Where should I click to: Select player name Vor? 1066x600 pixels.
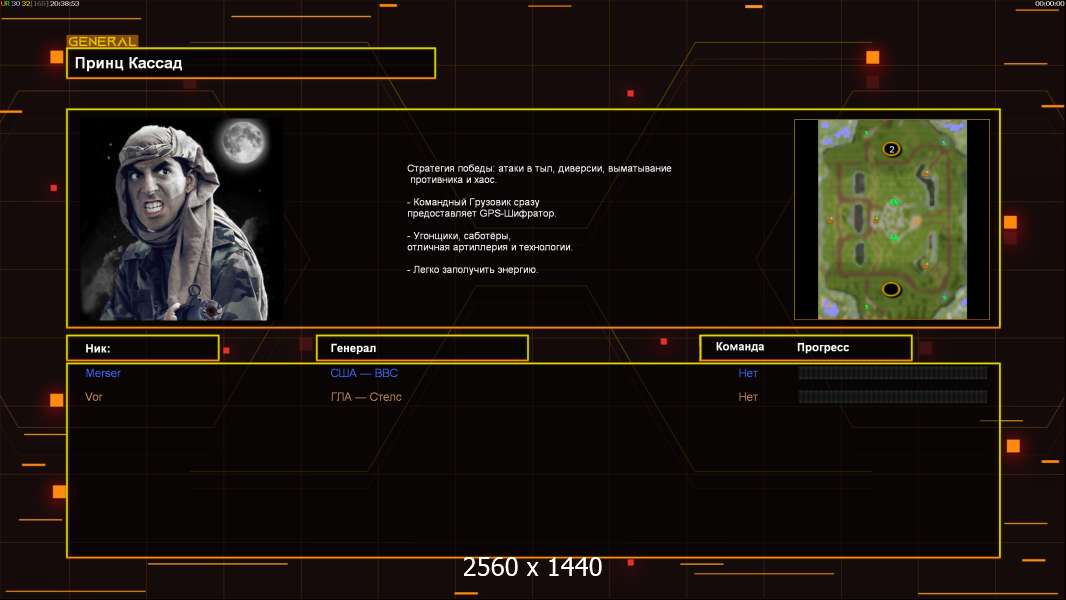click(x=94, y=397)
